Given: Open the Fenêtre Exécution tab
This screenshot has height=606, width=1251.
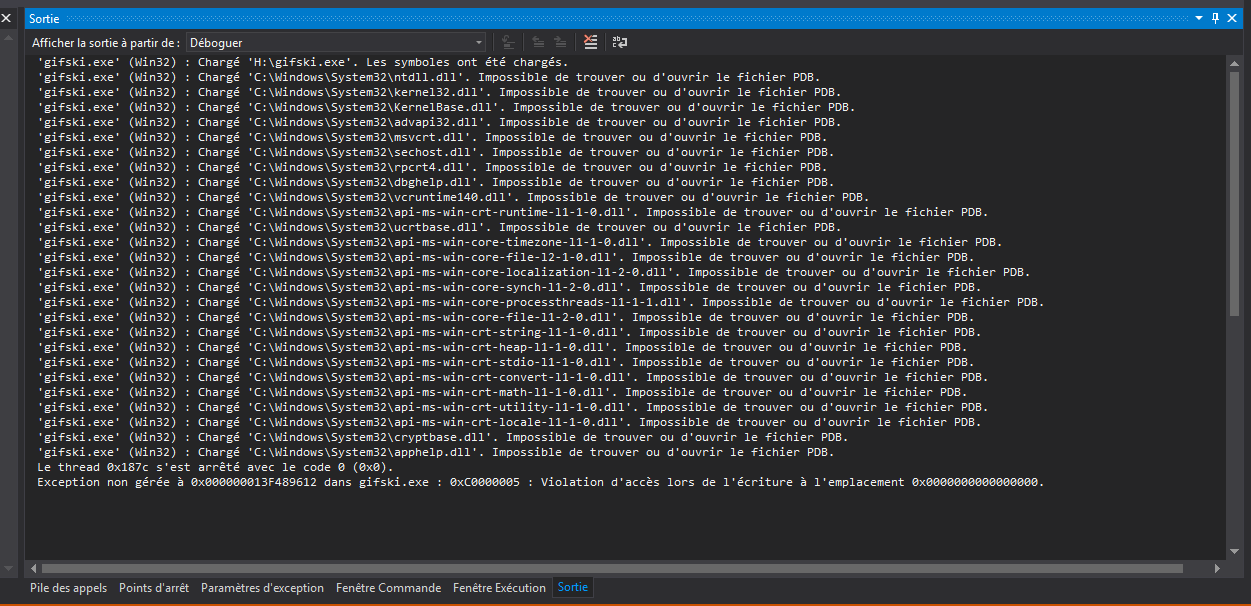Looking at the screenshot, I should [499, 588].
